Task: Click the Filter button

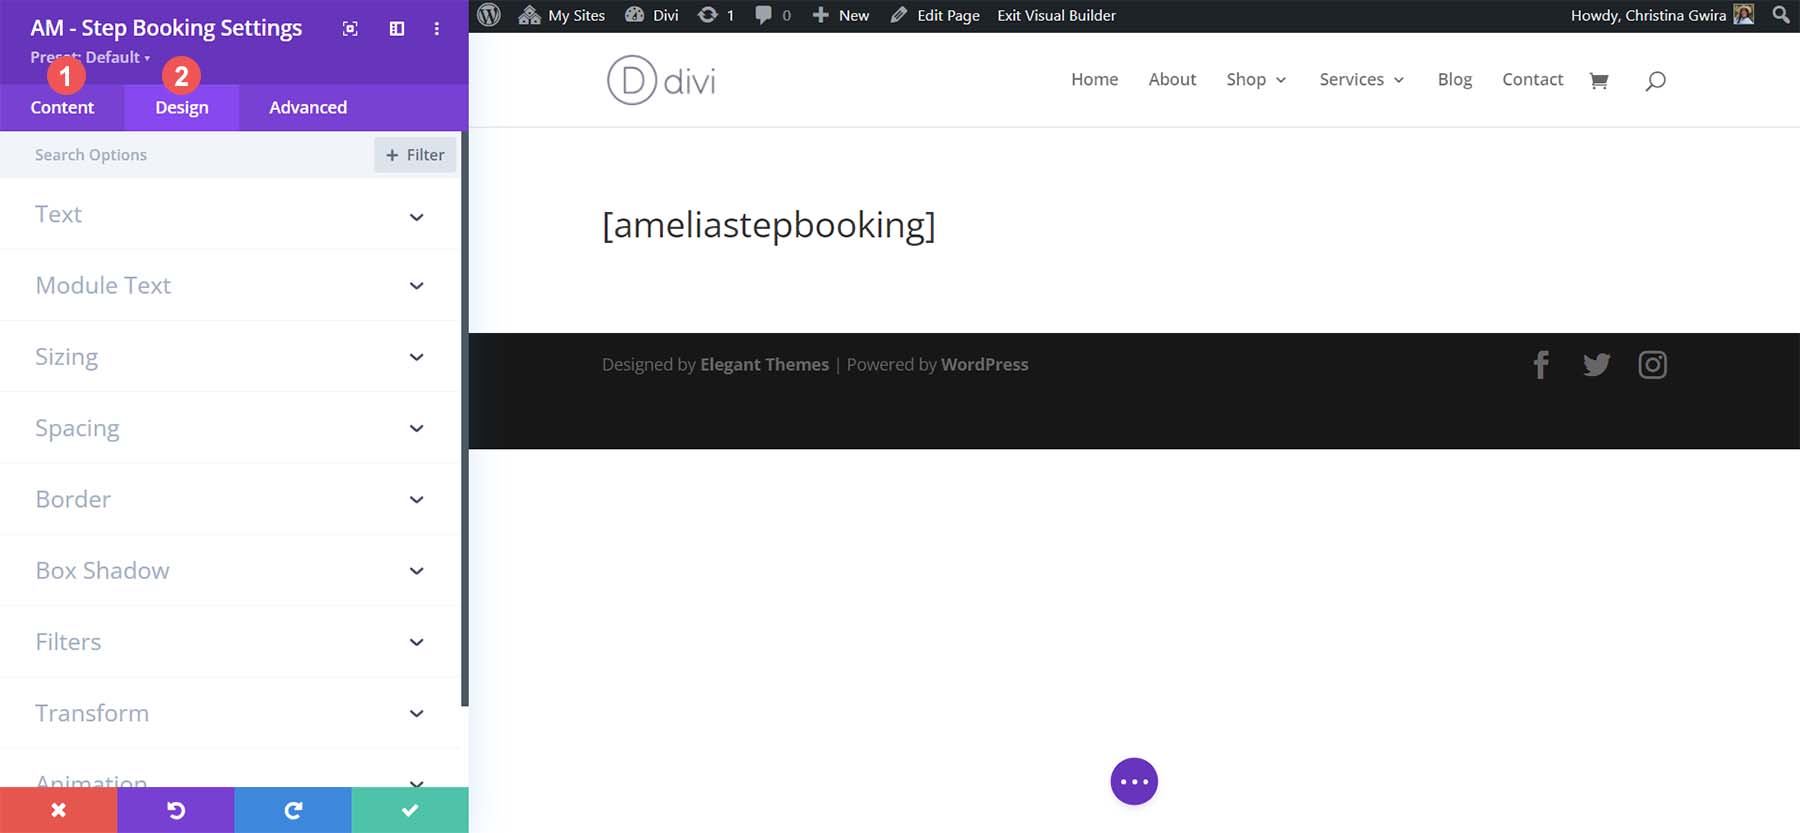Action: [x=415, y=155]
